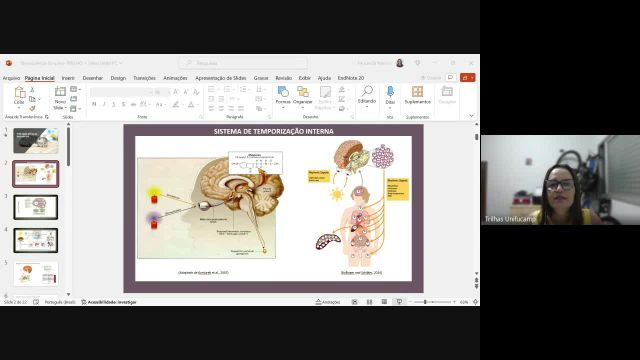This screenshot has height=360, width=640.
Task: Start Ditar dictation microphone
Action: point(390,96)
